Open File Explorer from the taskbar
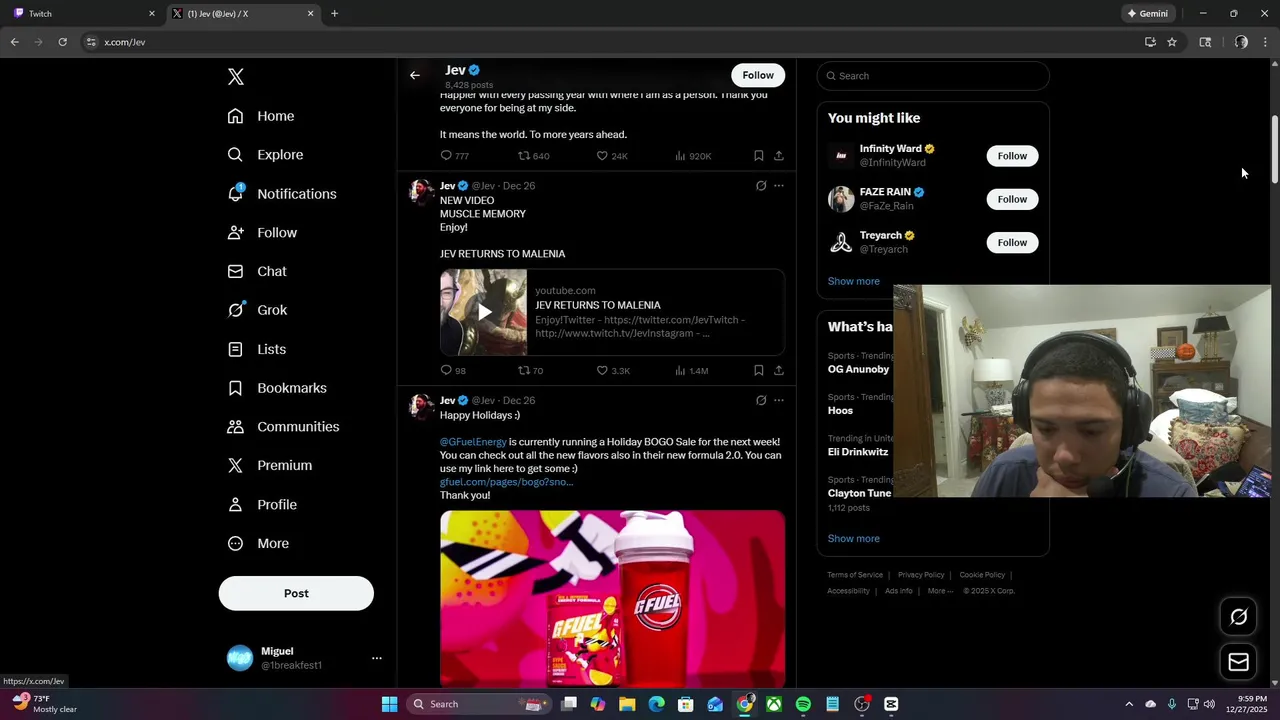 coord(627,704)
